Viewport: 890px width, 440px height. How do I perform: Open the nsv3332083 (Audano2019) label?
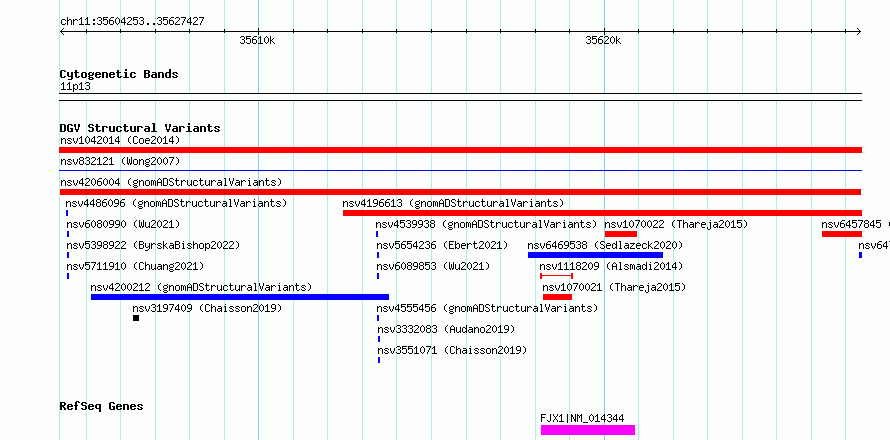point(446,329)
